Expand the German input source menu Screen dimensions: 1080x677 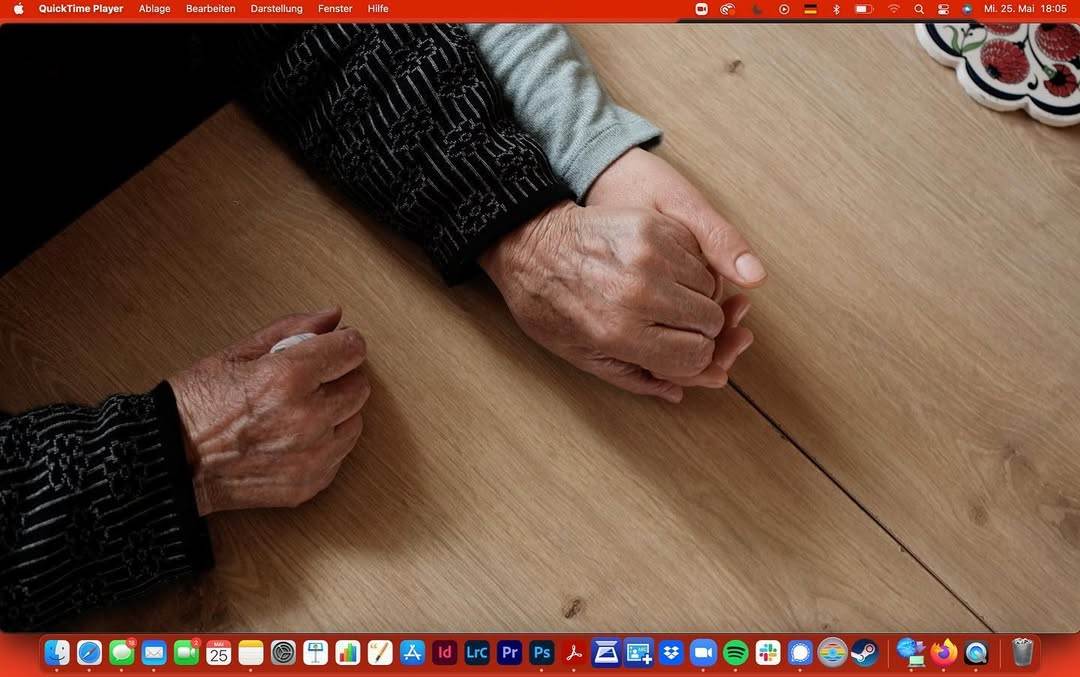[810, 9]
